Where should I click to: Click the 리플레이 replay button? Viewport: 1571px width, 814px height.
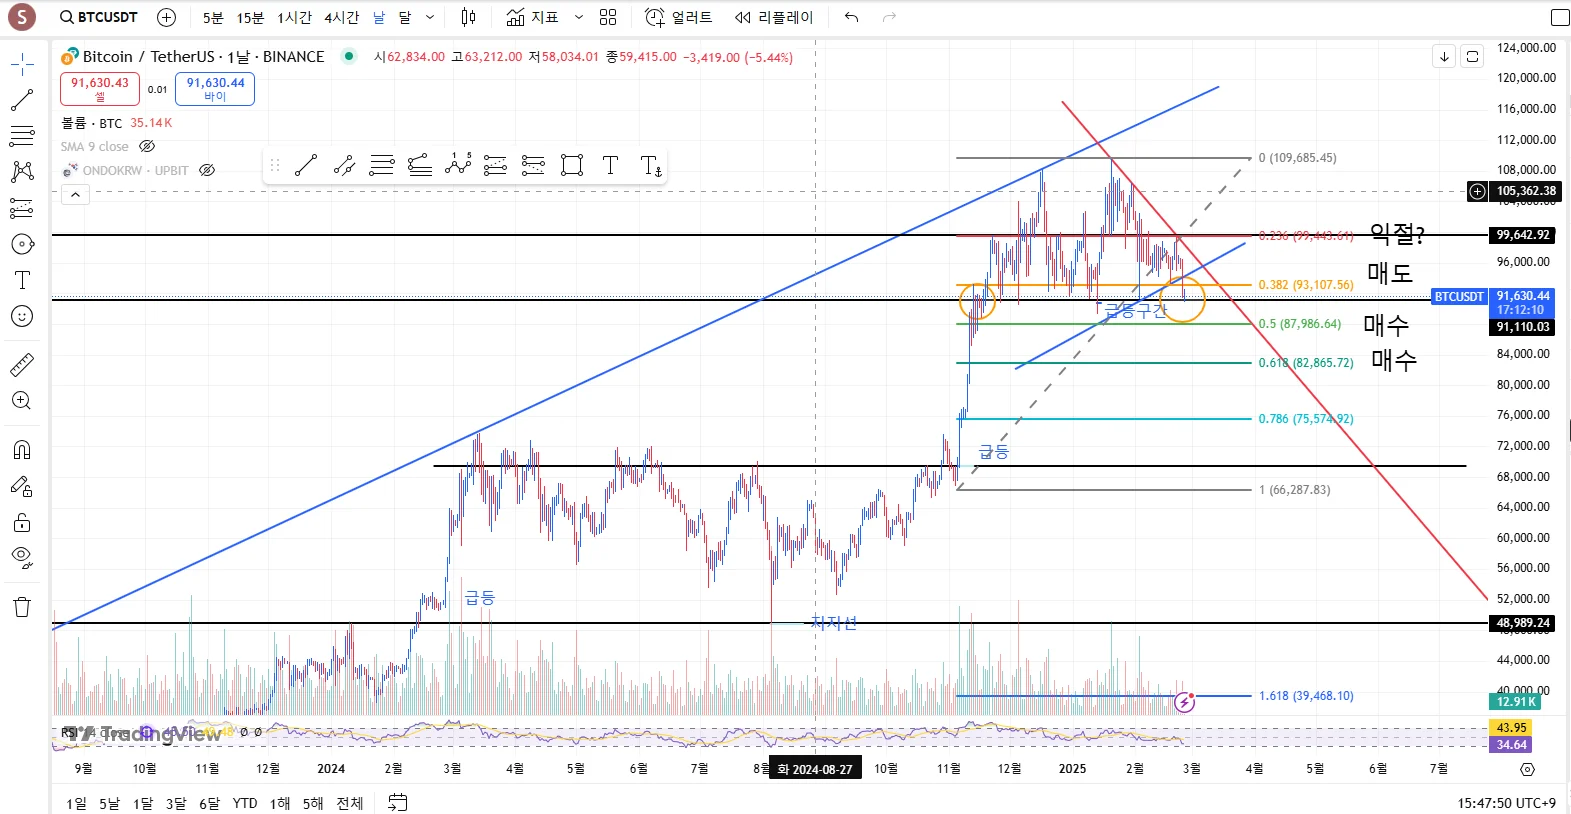[774, 17]
